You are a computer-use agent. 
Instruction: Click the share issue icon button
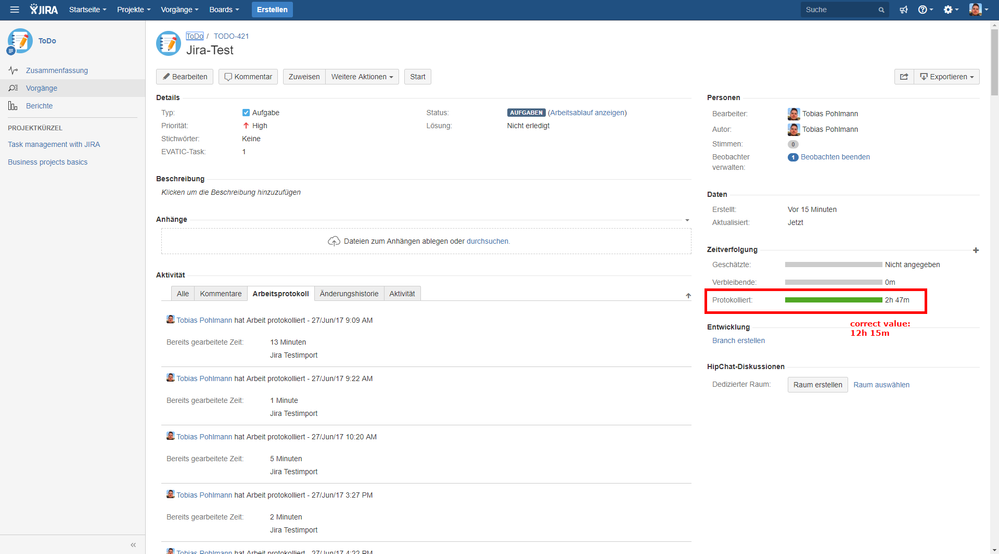pyautogui.click(x=903, y=76)
